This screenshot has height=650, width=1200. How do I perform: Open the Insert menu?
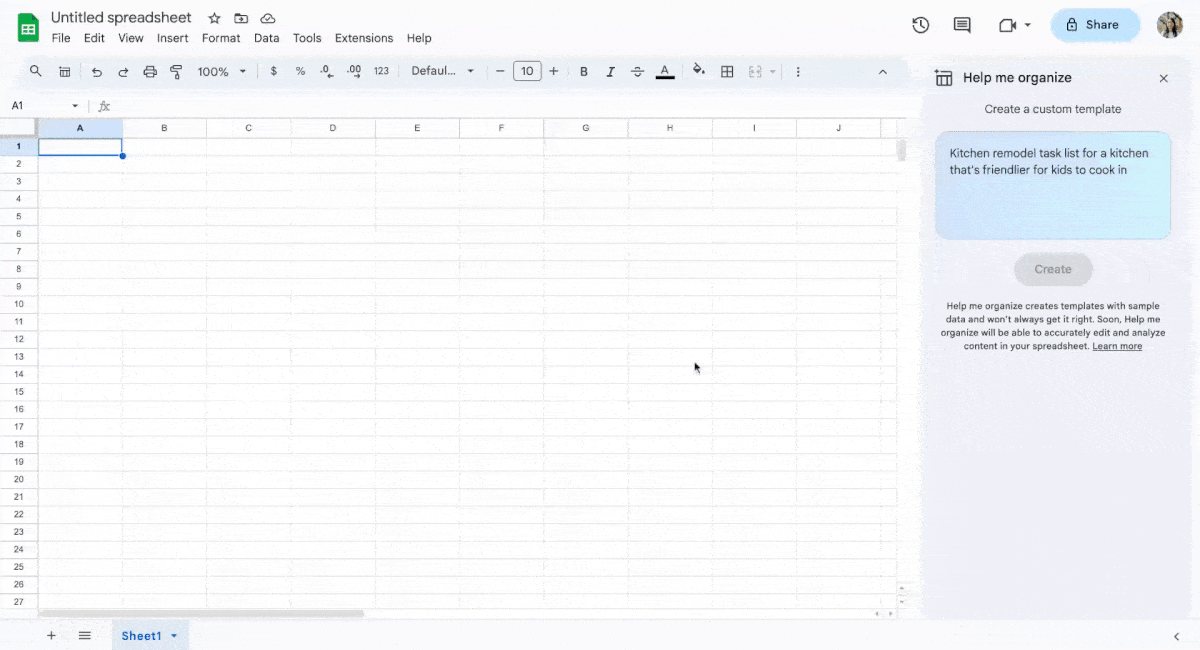pos(173,38)
